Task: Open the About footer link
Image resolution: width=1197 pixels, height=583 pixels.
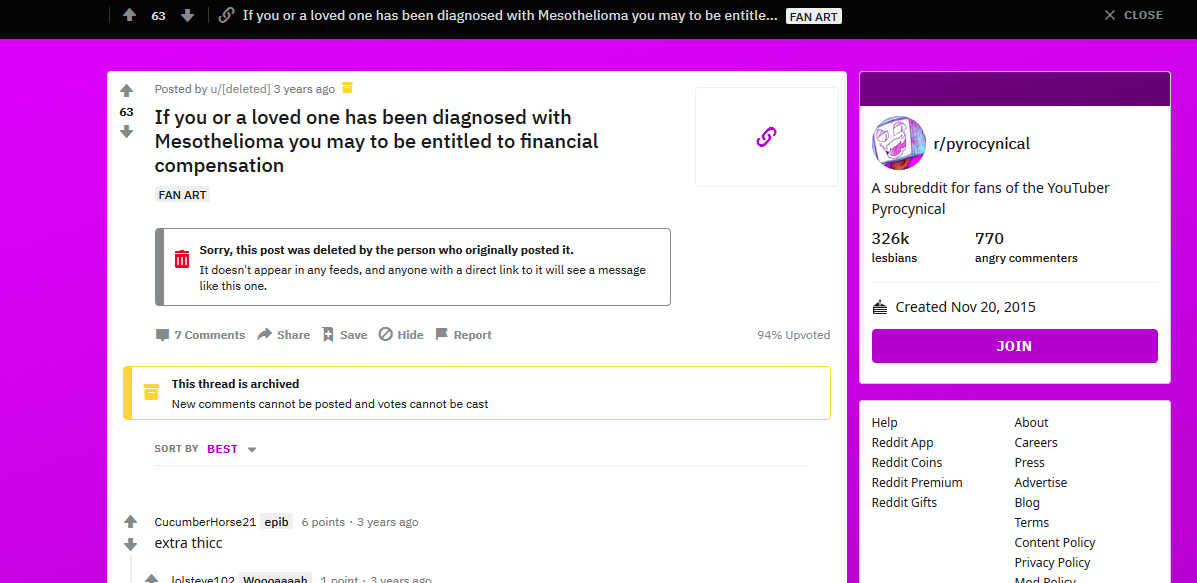Action: (x=1031, y=423)
